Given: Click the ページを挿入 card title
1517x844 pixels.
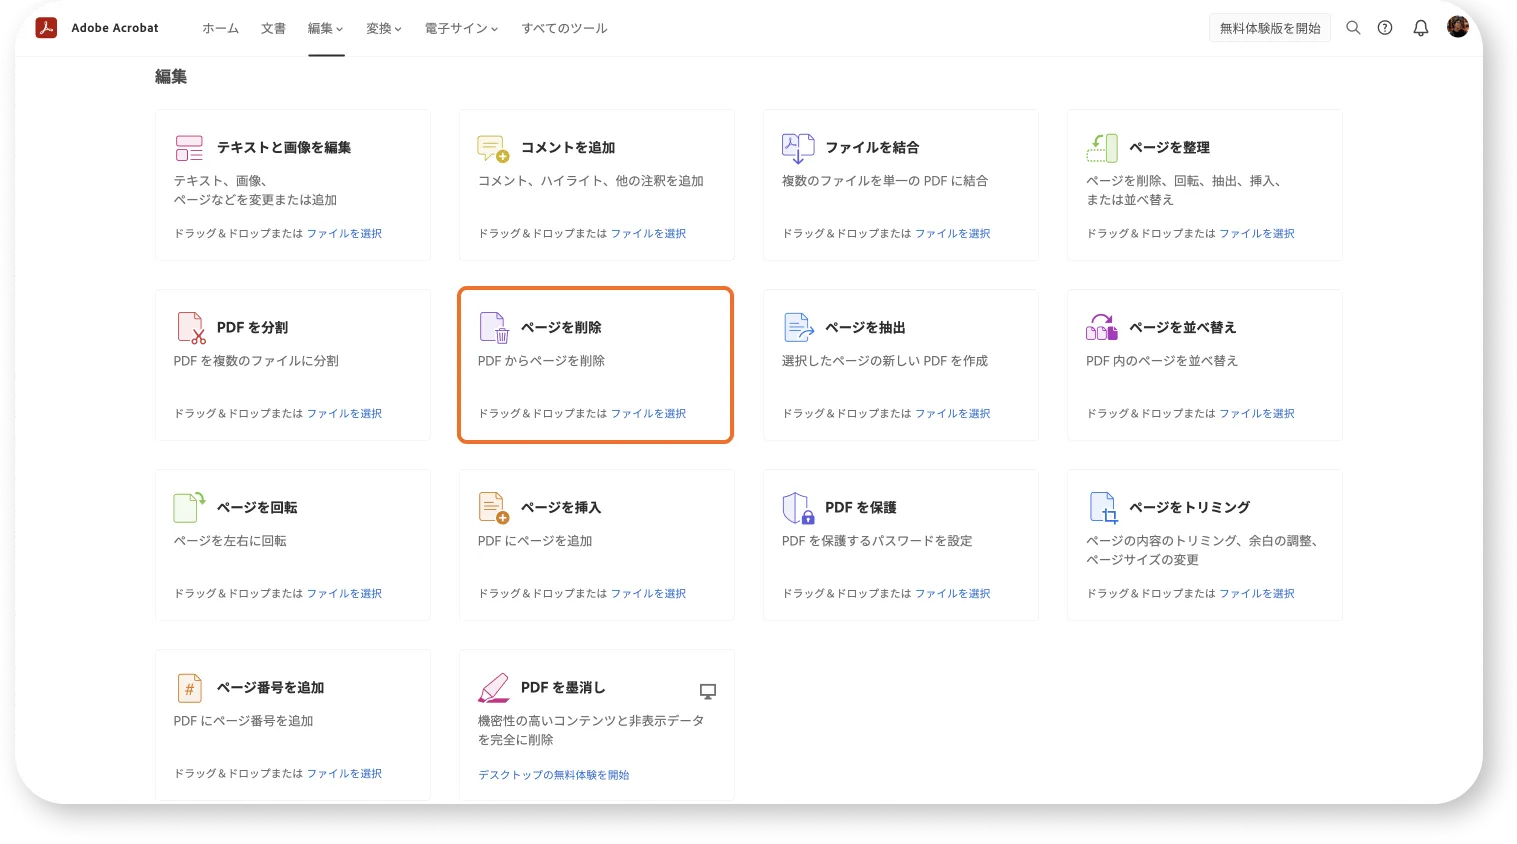Looking at the screenshot, I should click(x=561, y=507).
